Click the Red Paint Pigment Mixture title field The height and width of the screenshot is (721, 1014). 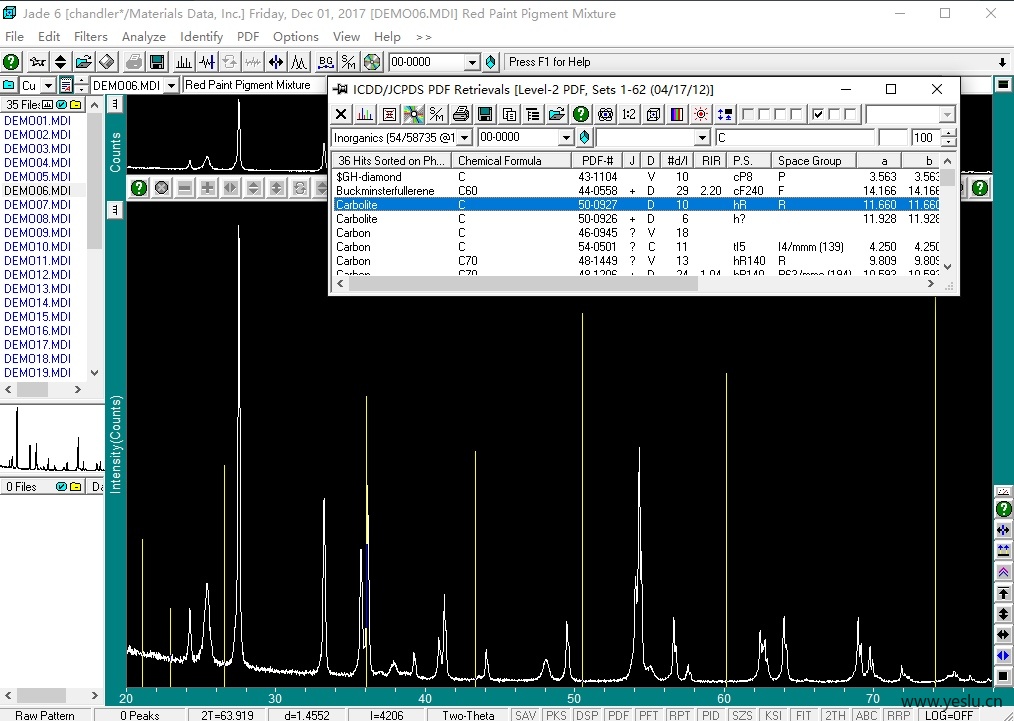pos(255,85)
